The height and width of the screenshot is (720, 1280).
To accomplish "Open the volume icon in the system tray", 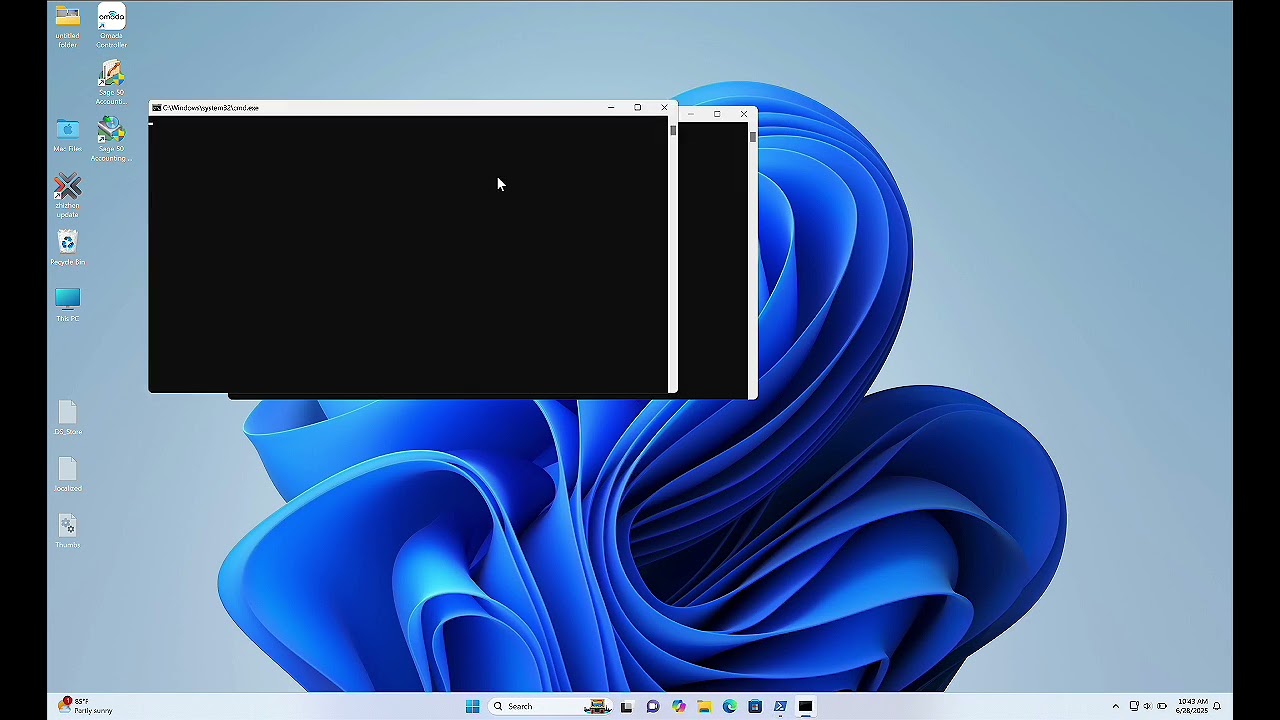I will click(1147, 706).
